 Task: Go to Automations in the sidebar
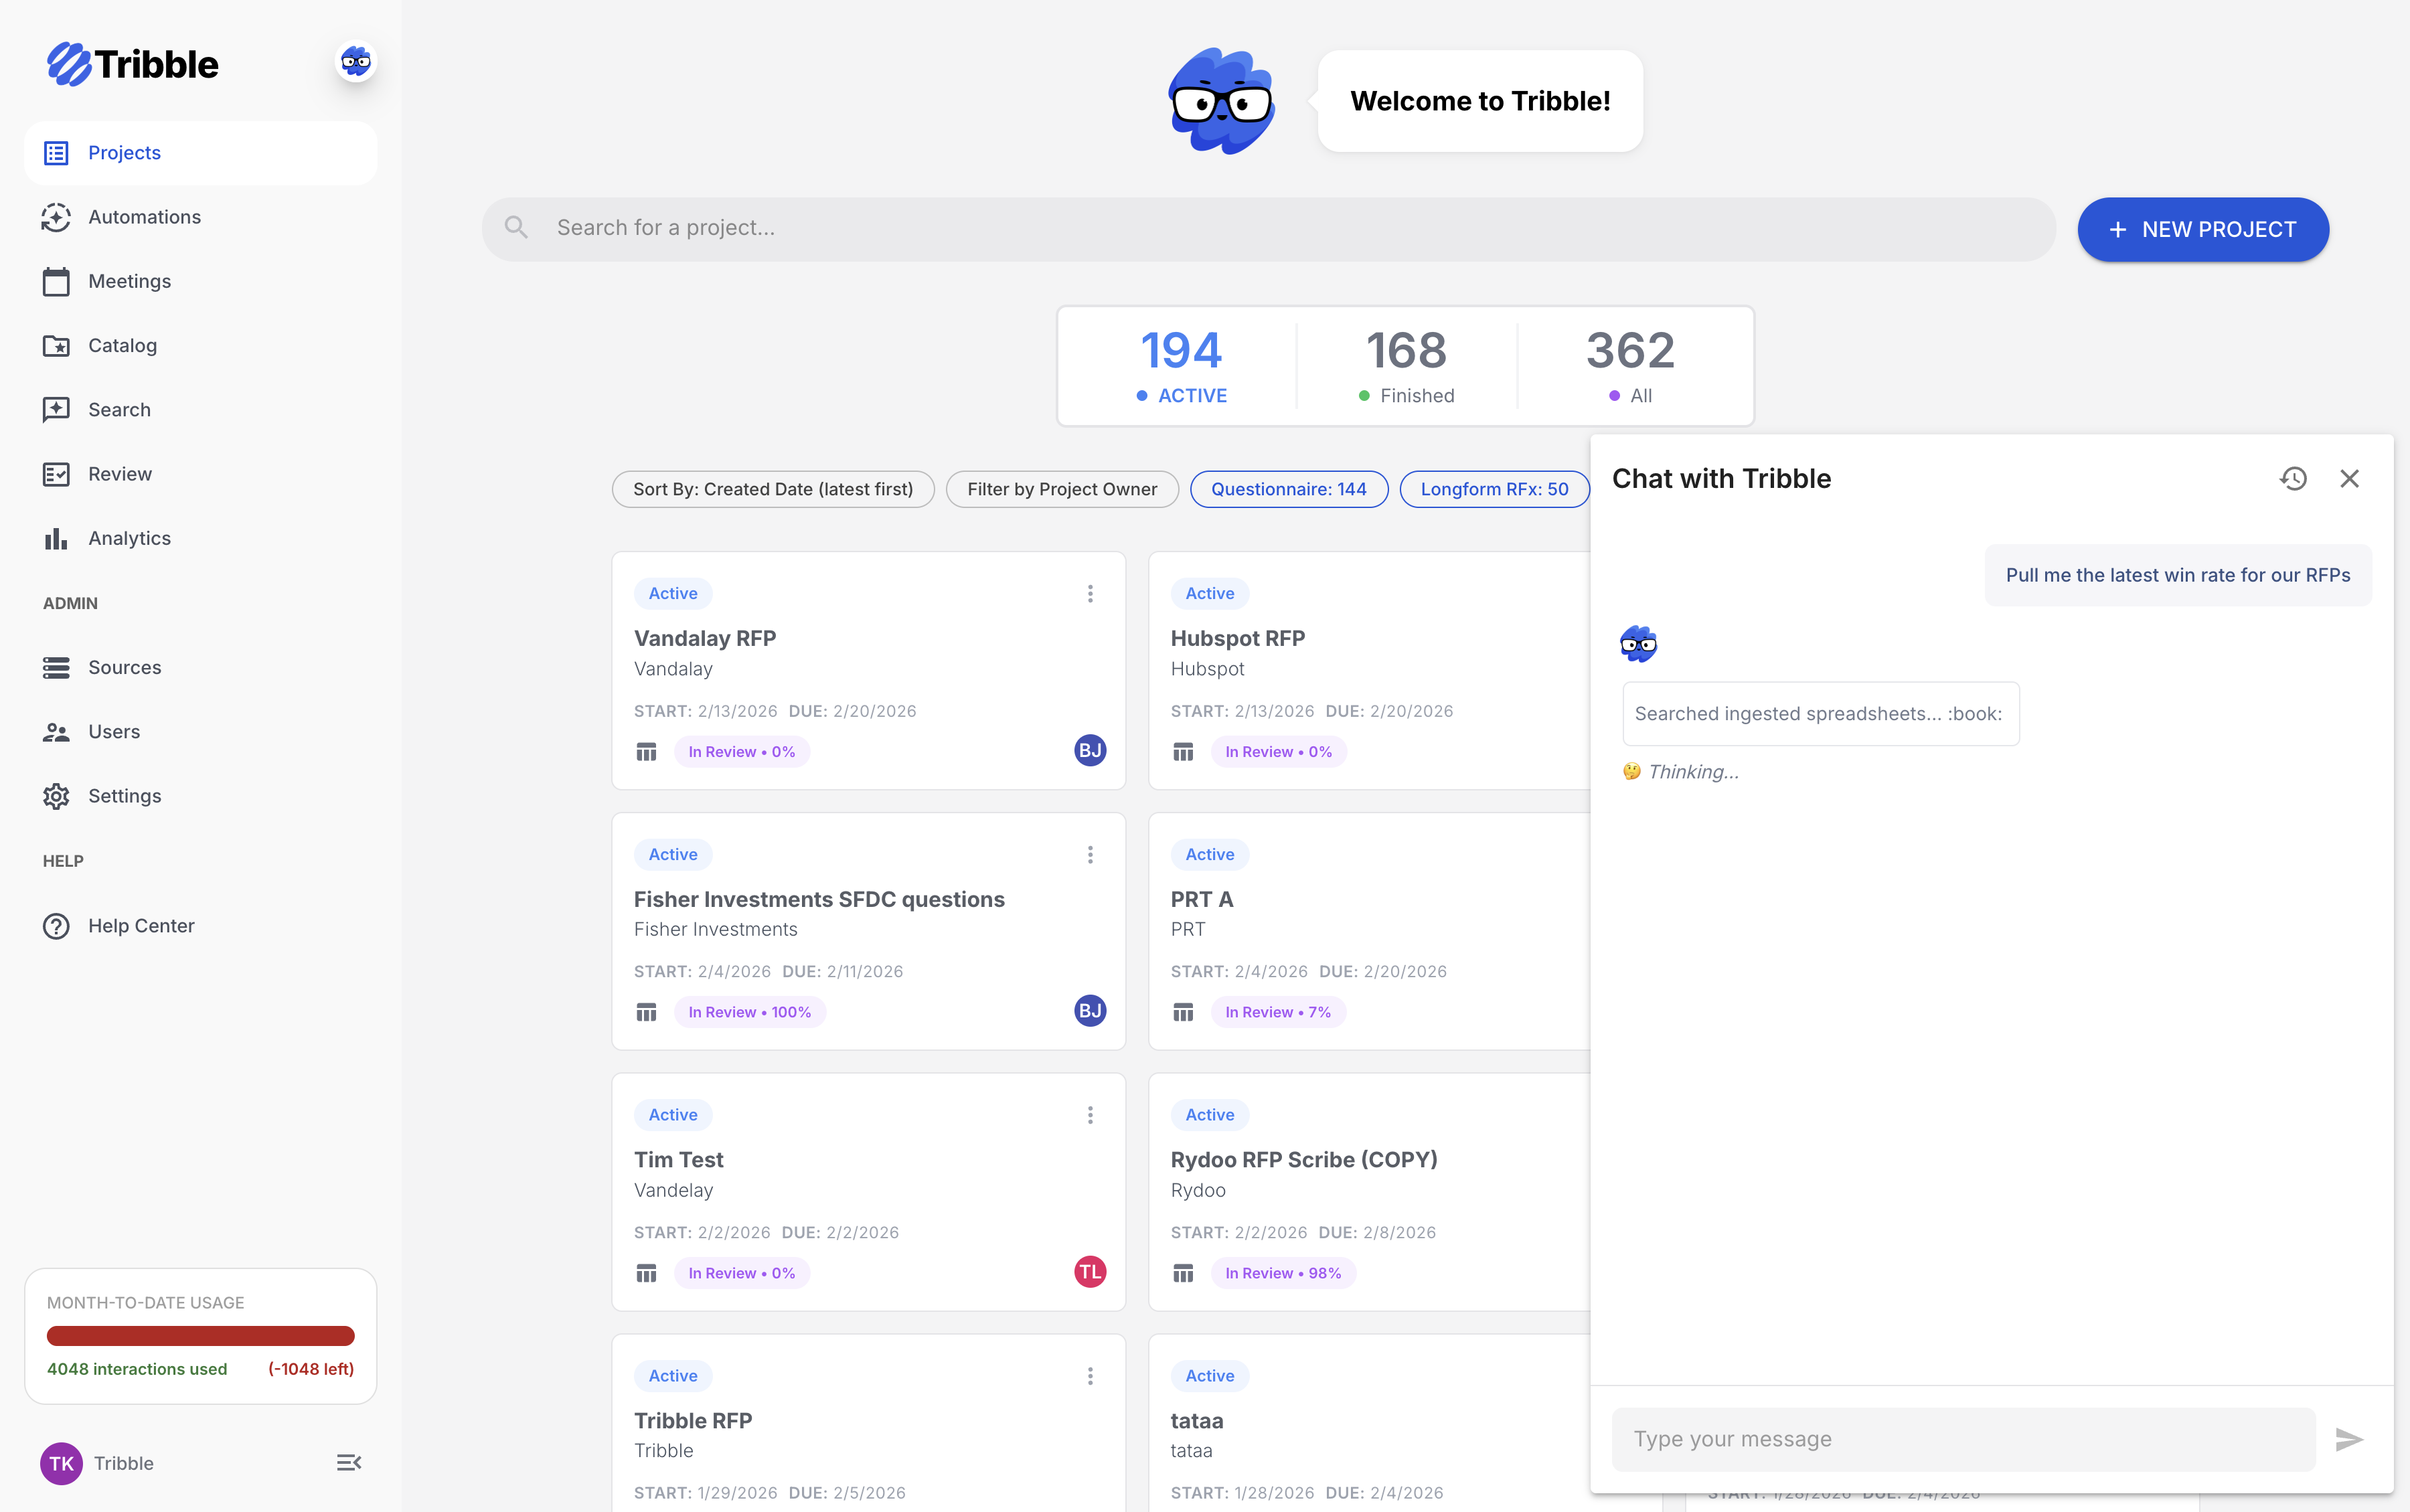(200, 217)
